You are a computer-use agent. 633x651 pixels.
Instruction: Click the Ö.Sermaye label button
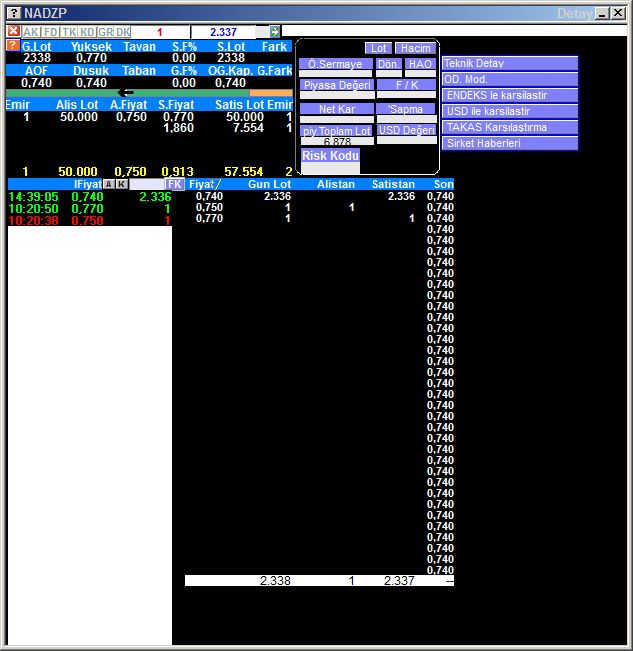335,64
